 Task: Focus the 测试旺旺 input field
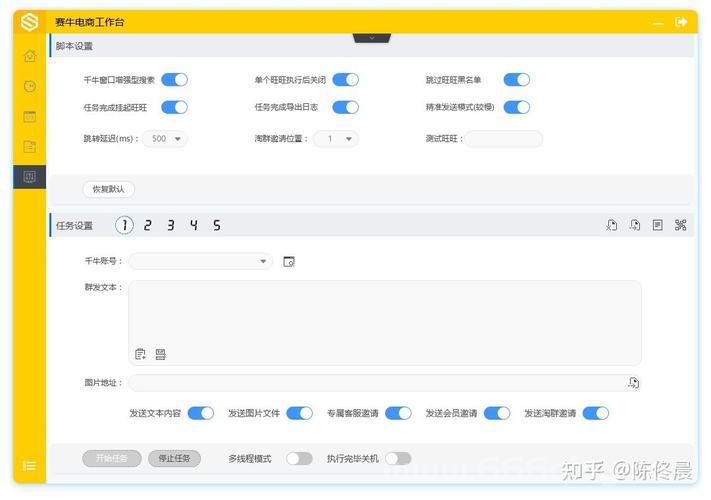[504, 139]
